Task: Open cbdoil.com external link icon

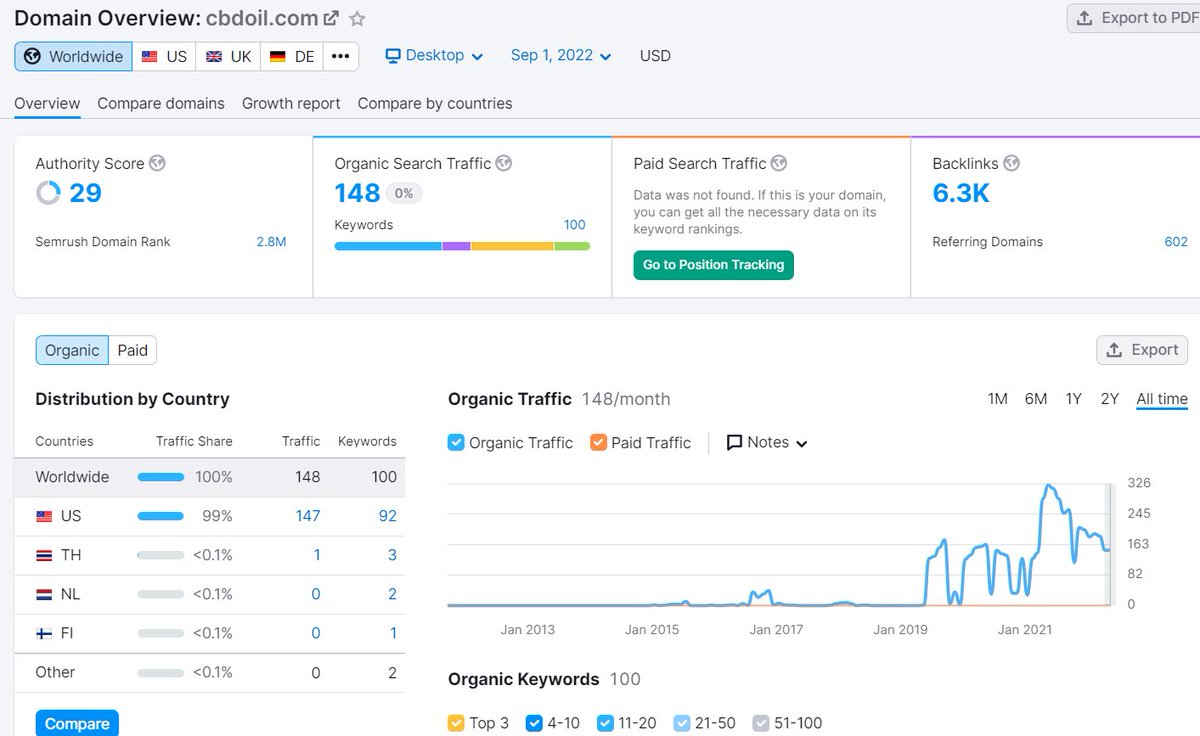Action: tap(332, 18)
